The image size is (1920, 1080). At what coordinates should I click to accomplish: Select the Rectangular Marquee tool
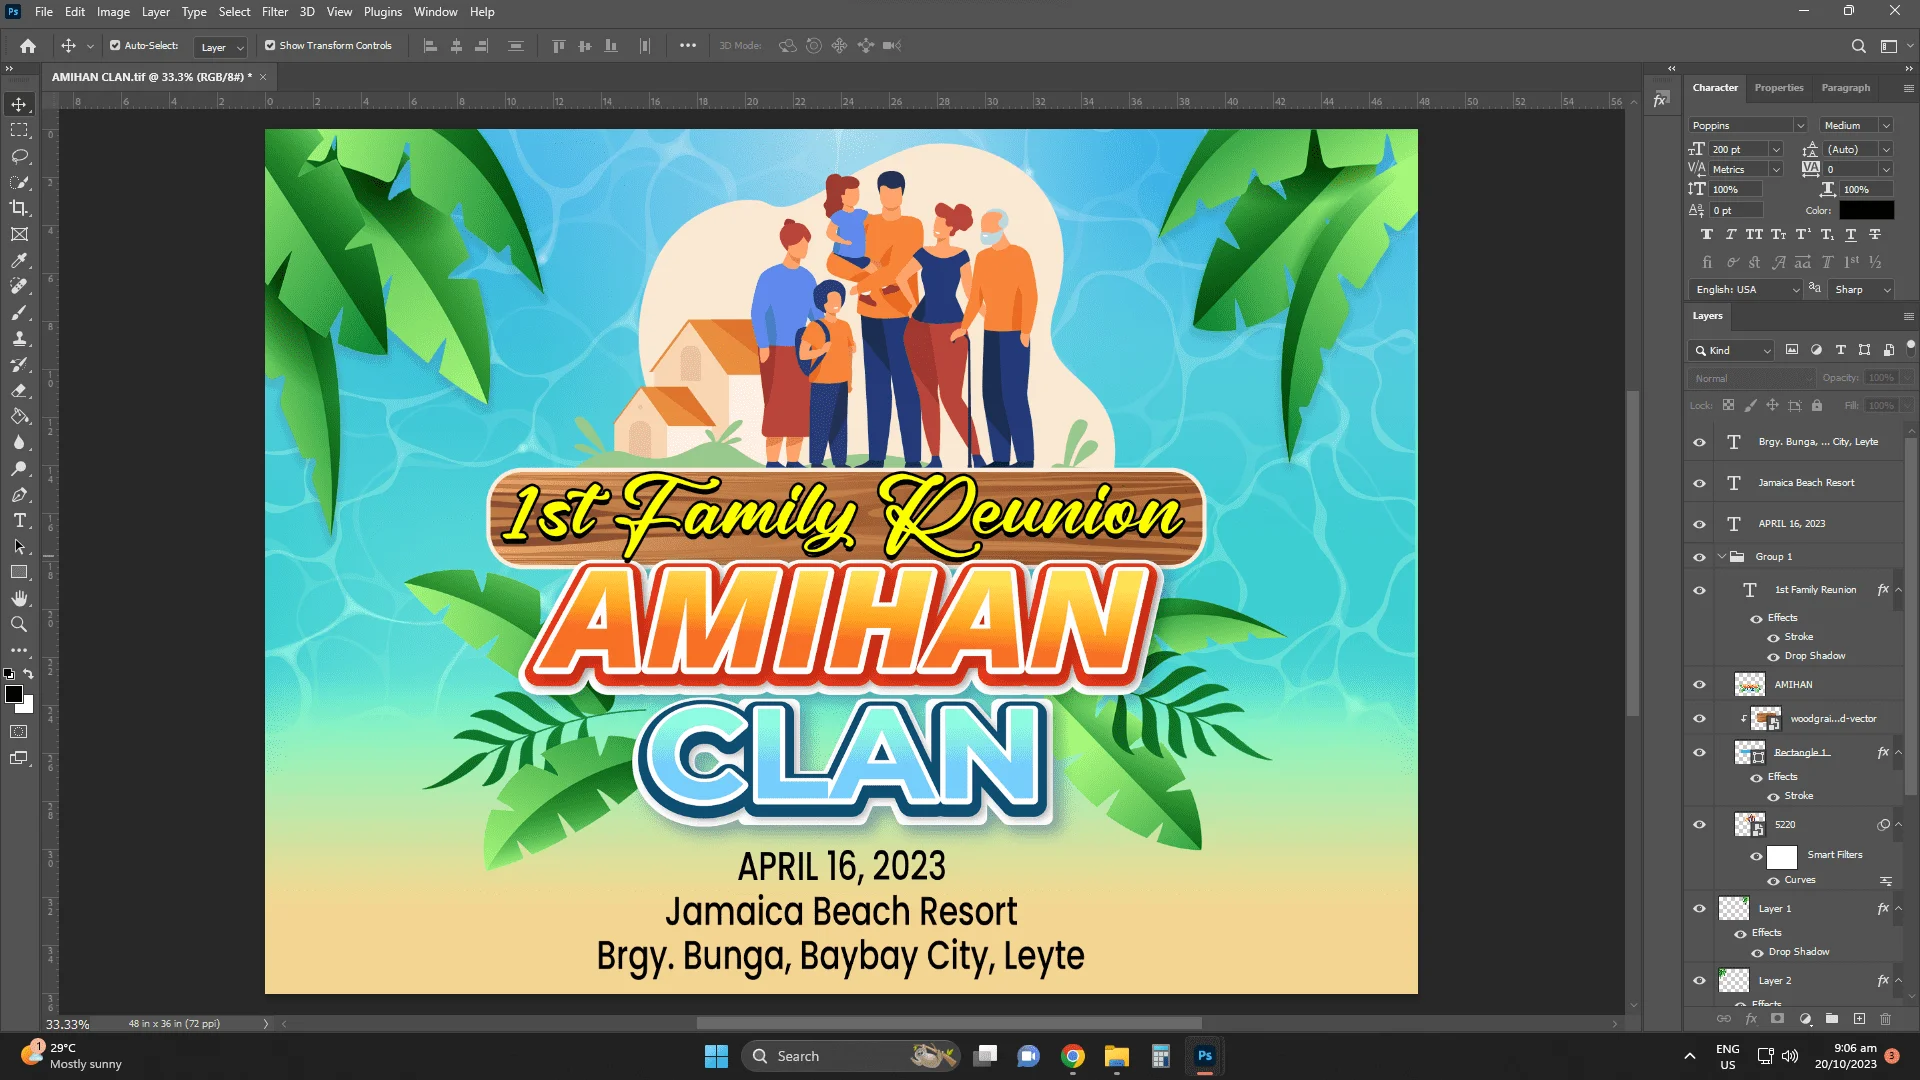point(19,130)
